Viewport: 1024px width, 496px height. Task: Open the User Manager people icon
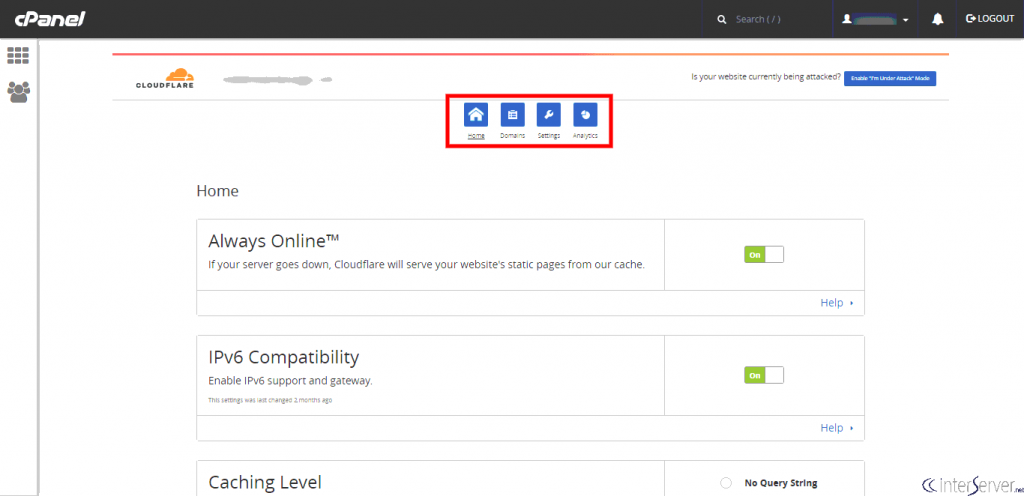(x=18, y=92)
